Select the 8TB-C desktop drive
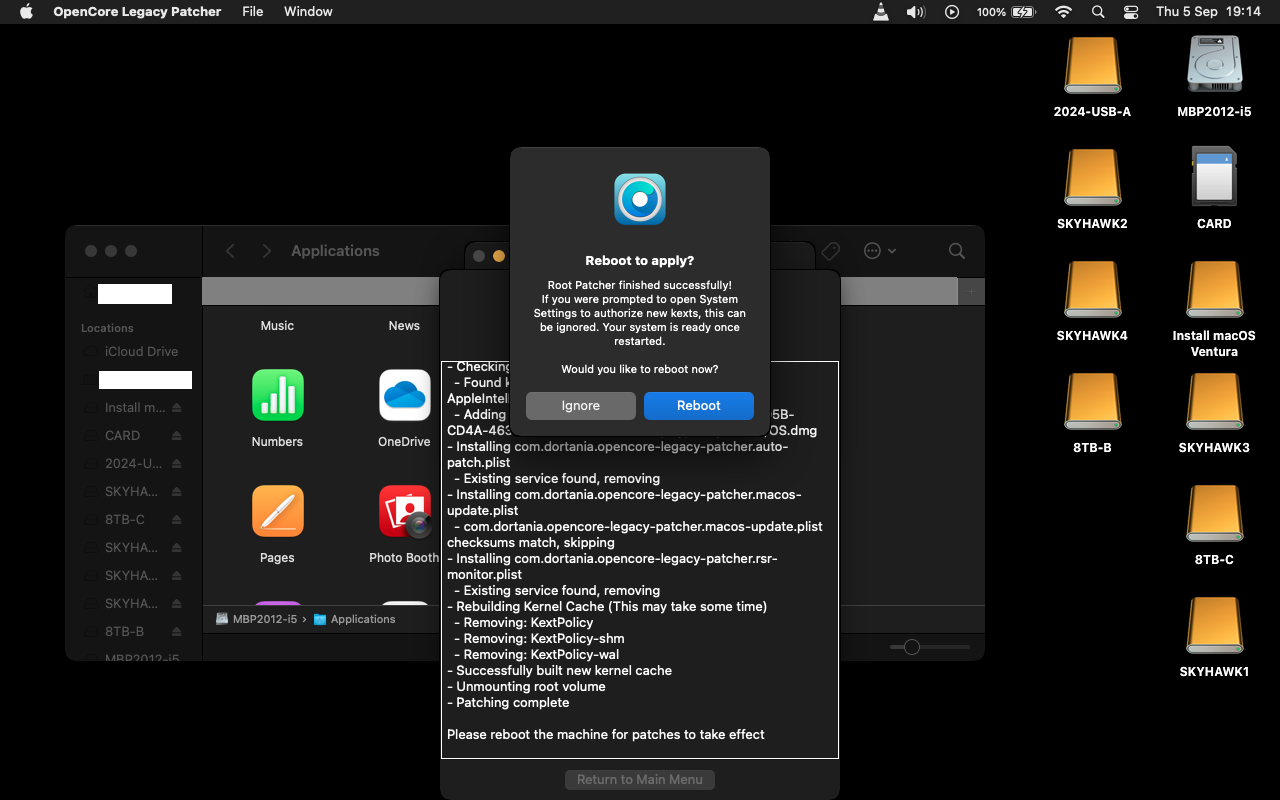1280x800 pixels. (x=1214, y=514)
